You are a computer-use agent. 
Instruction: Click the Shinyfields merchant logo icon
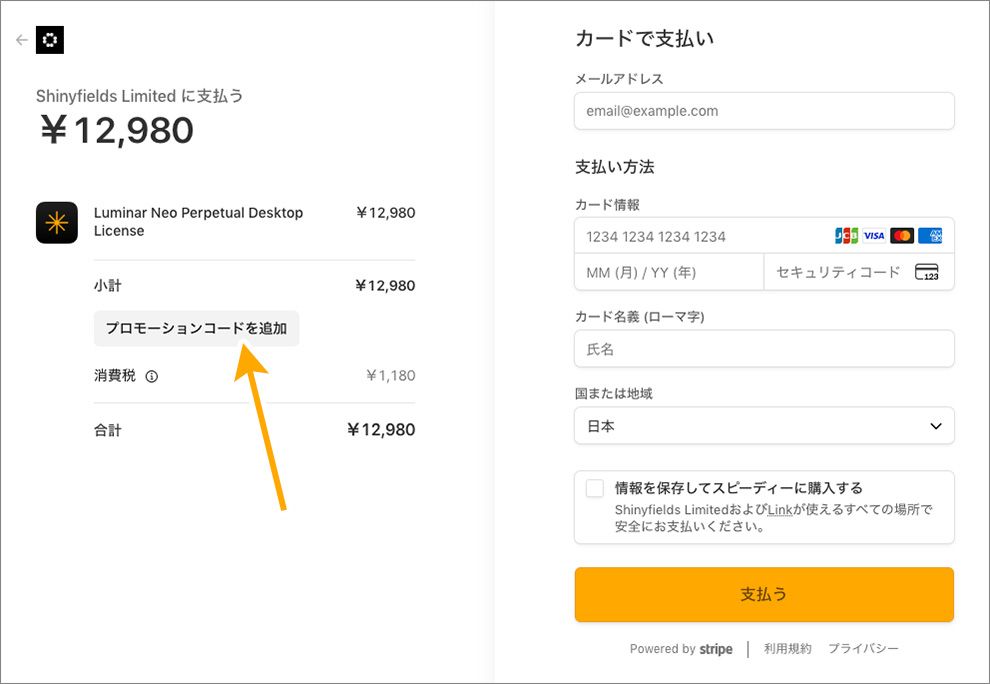(50, 40)
